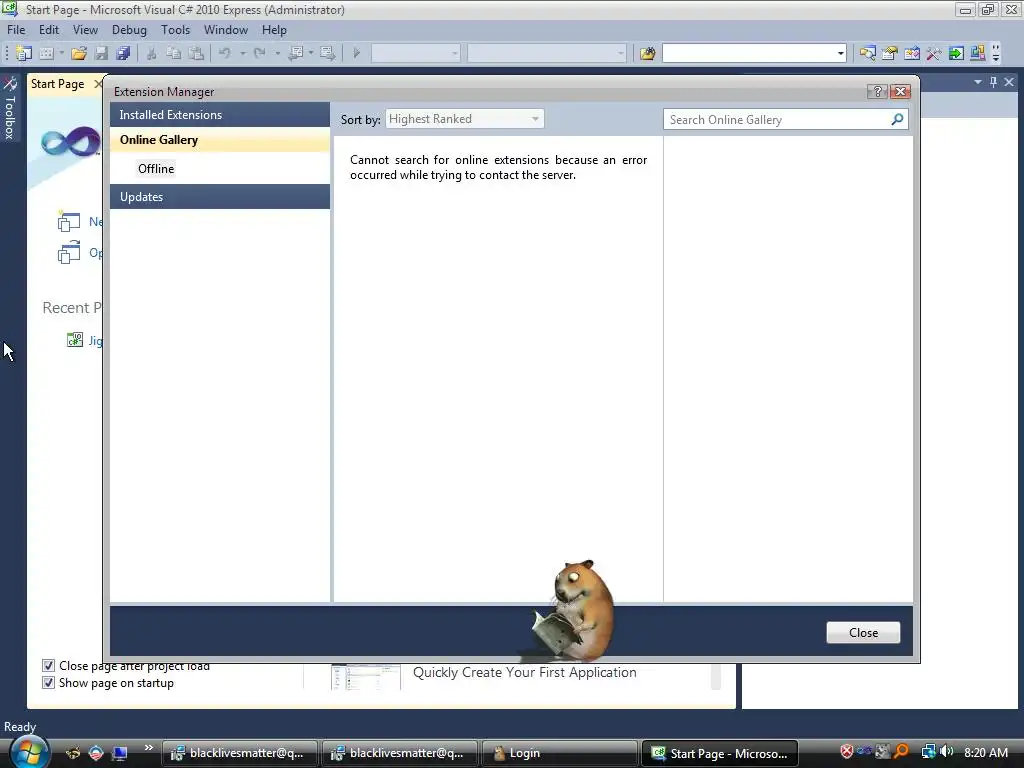Click the Offline item under Online Gallery
The width and height of the screenshot is (1024, 768).
[156, 168]
